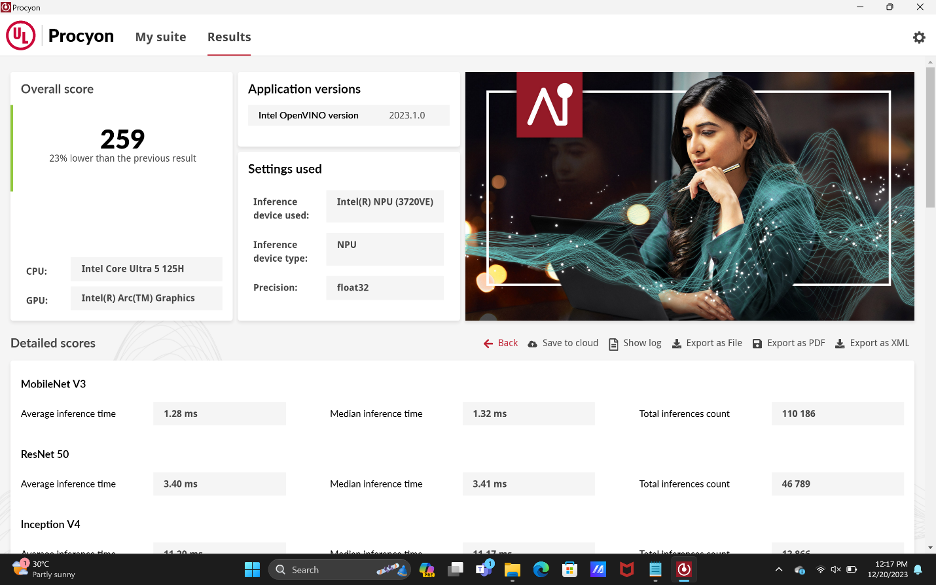Show hidden system tray icons
The image size is (936, 586).
pyautogui.click(x=781, y=569)
